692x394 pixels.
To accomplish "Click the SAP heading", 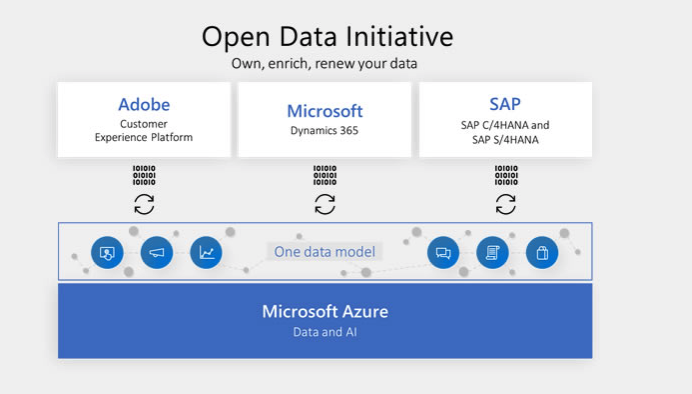I will coord(505,104).
